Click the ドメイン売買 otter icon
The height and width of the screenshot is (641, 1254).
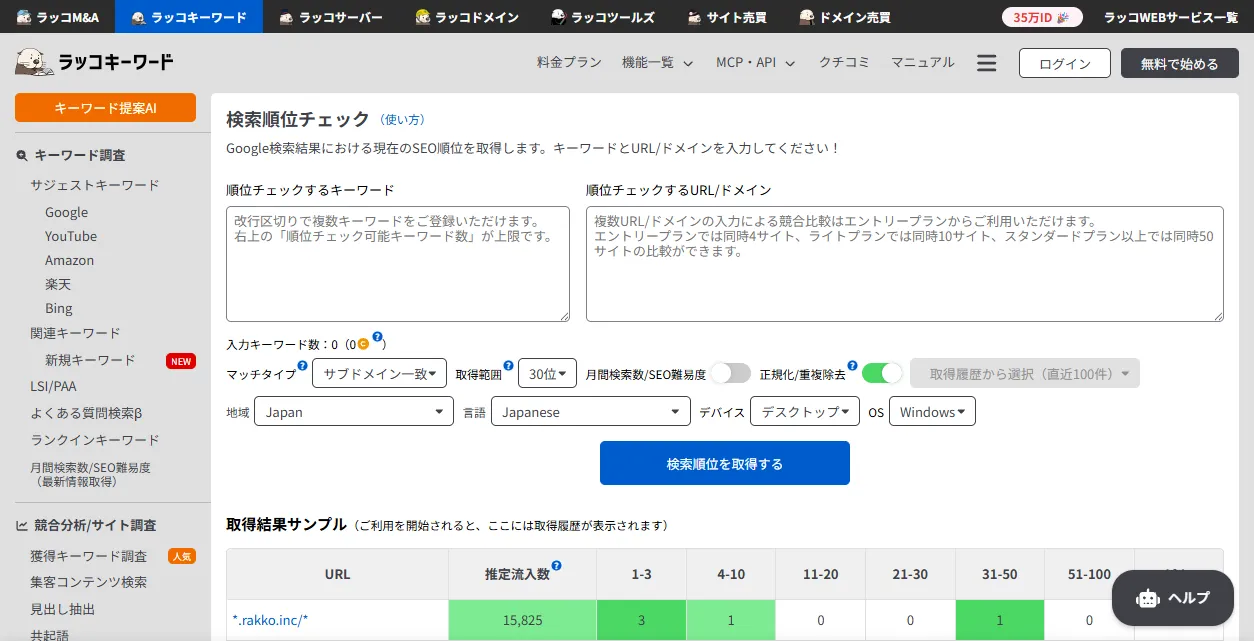(x=806, y=17)
